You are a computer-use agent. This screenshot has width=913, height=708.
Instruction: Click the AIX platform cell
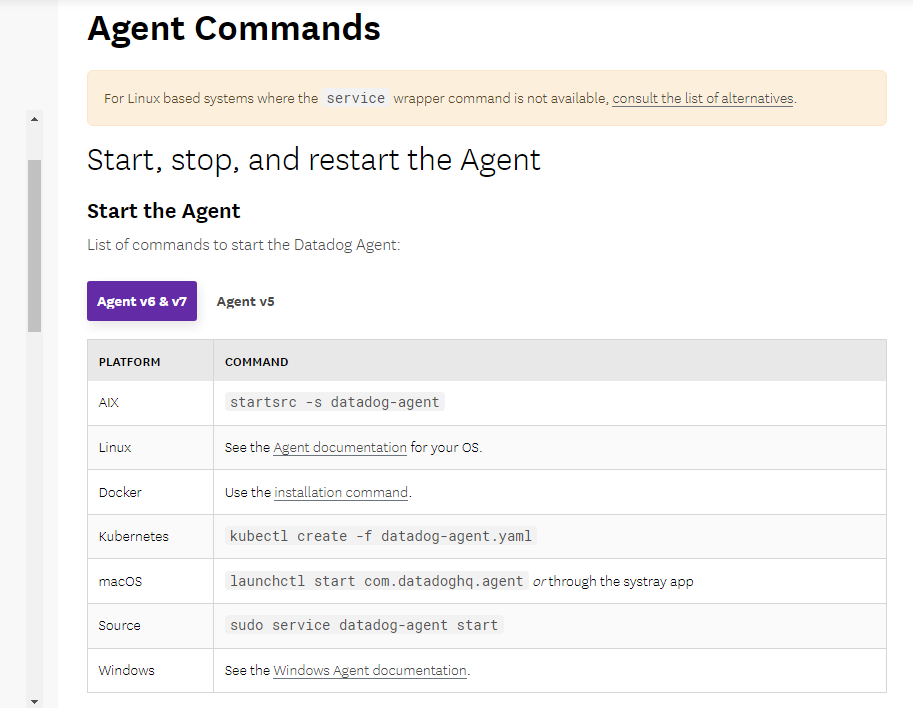150,403
